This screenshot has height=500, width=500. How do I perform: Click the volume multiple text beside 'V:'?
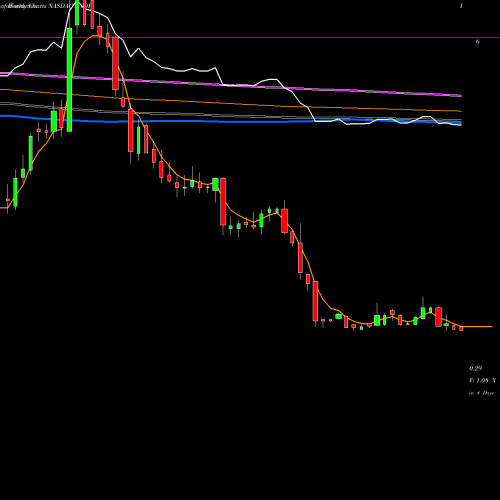(486, 380)
